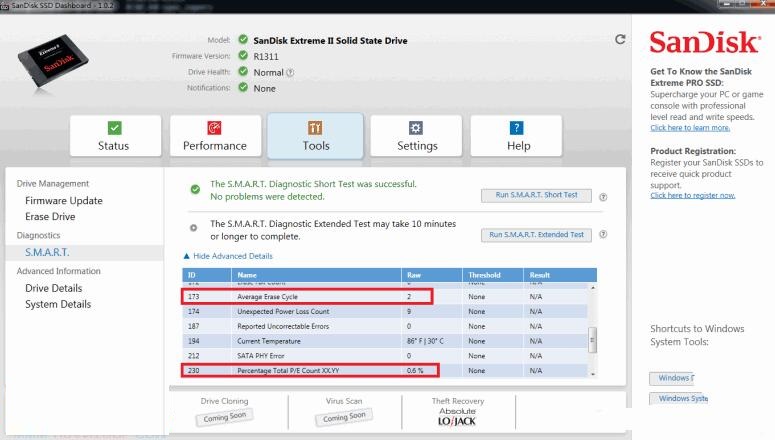The image size is (775, 440).
Task: Open Firmware Update in the sidebar
Action: click(64, 200)
